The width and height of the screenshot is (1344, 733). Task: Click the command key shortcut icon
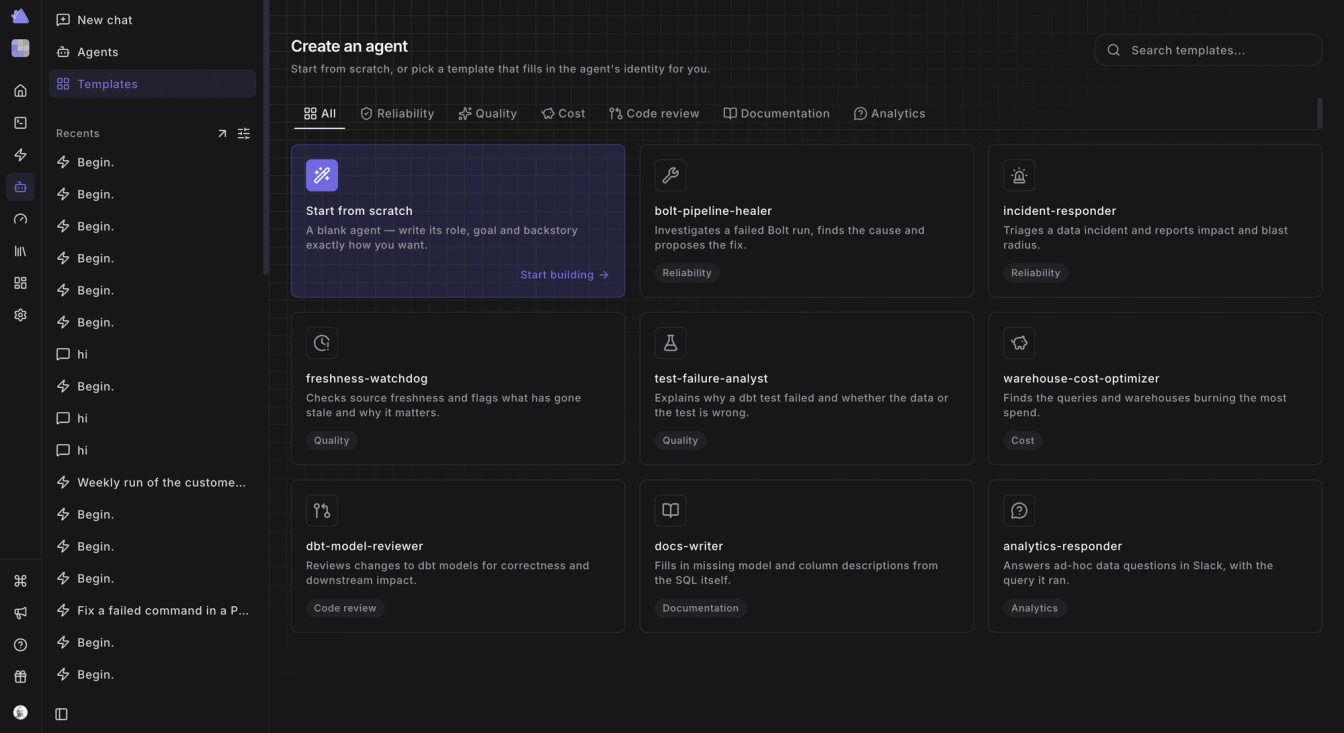click(20, 581)
